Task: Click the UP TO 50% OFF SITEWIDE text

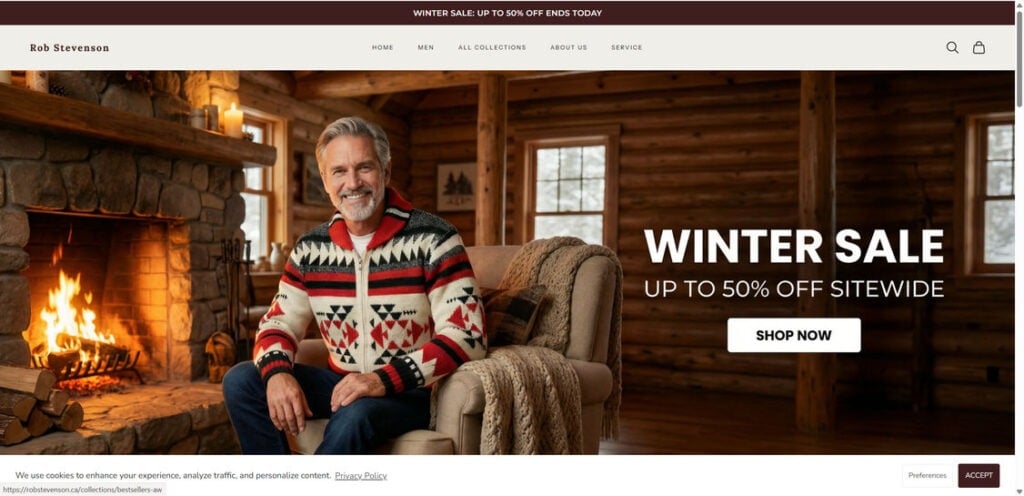Action: point(793,288)
